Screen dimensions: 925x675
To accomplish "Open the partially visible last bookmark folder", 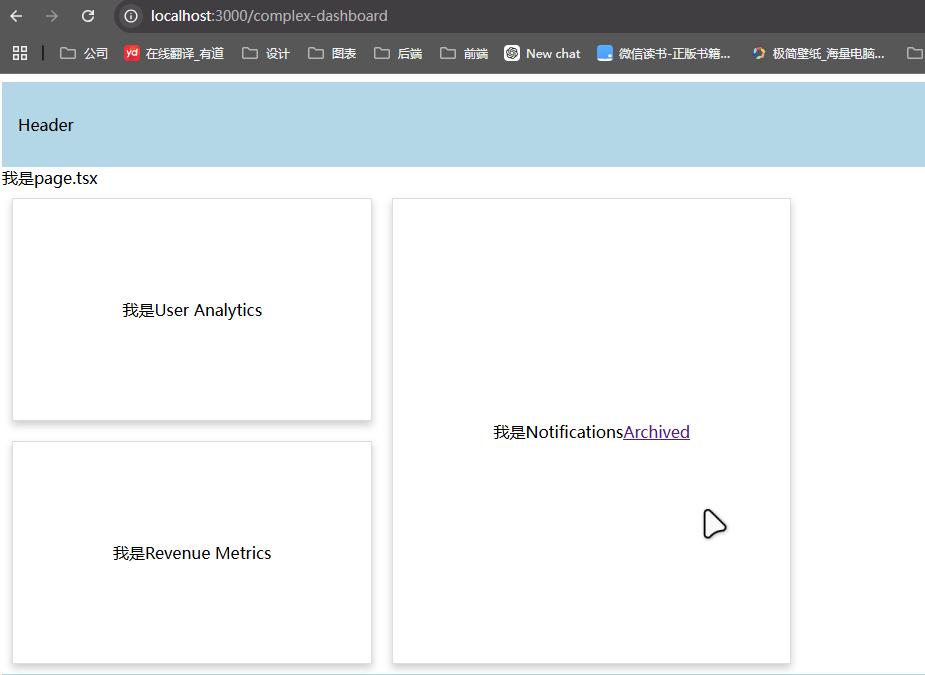I will tap(915, 53).
